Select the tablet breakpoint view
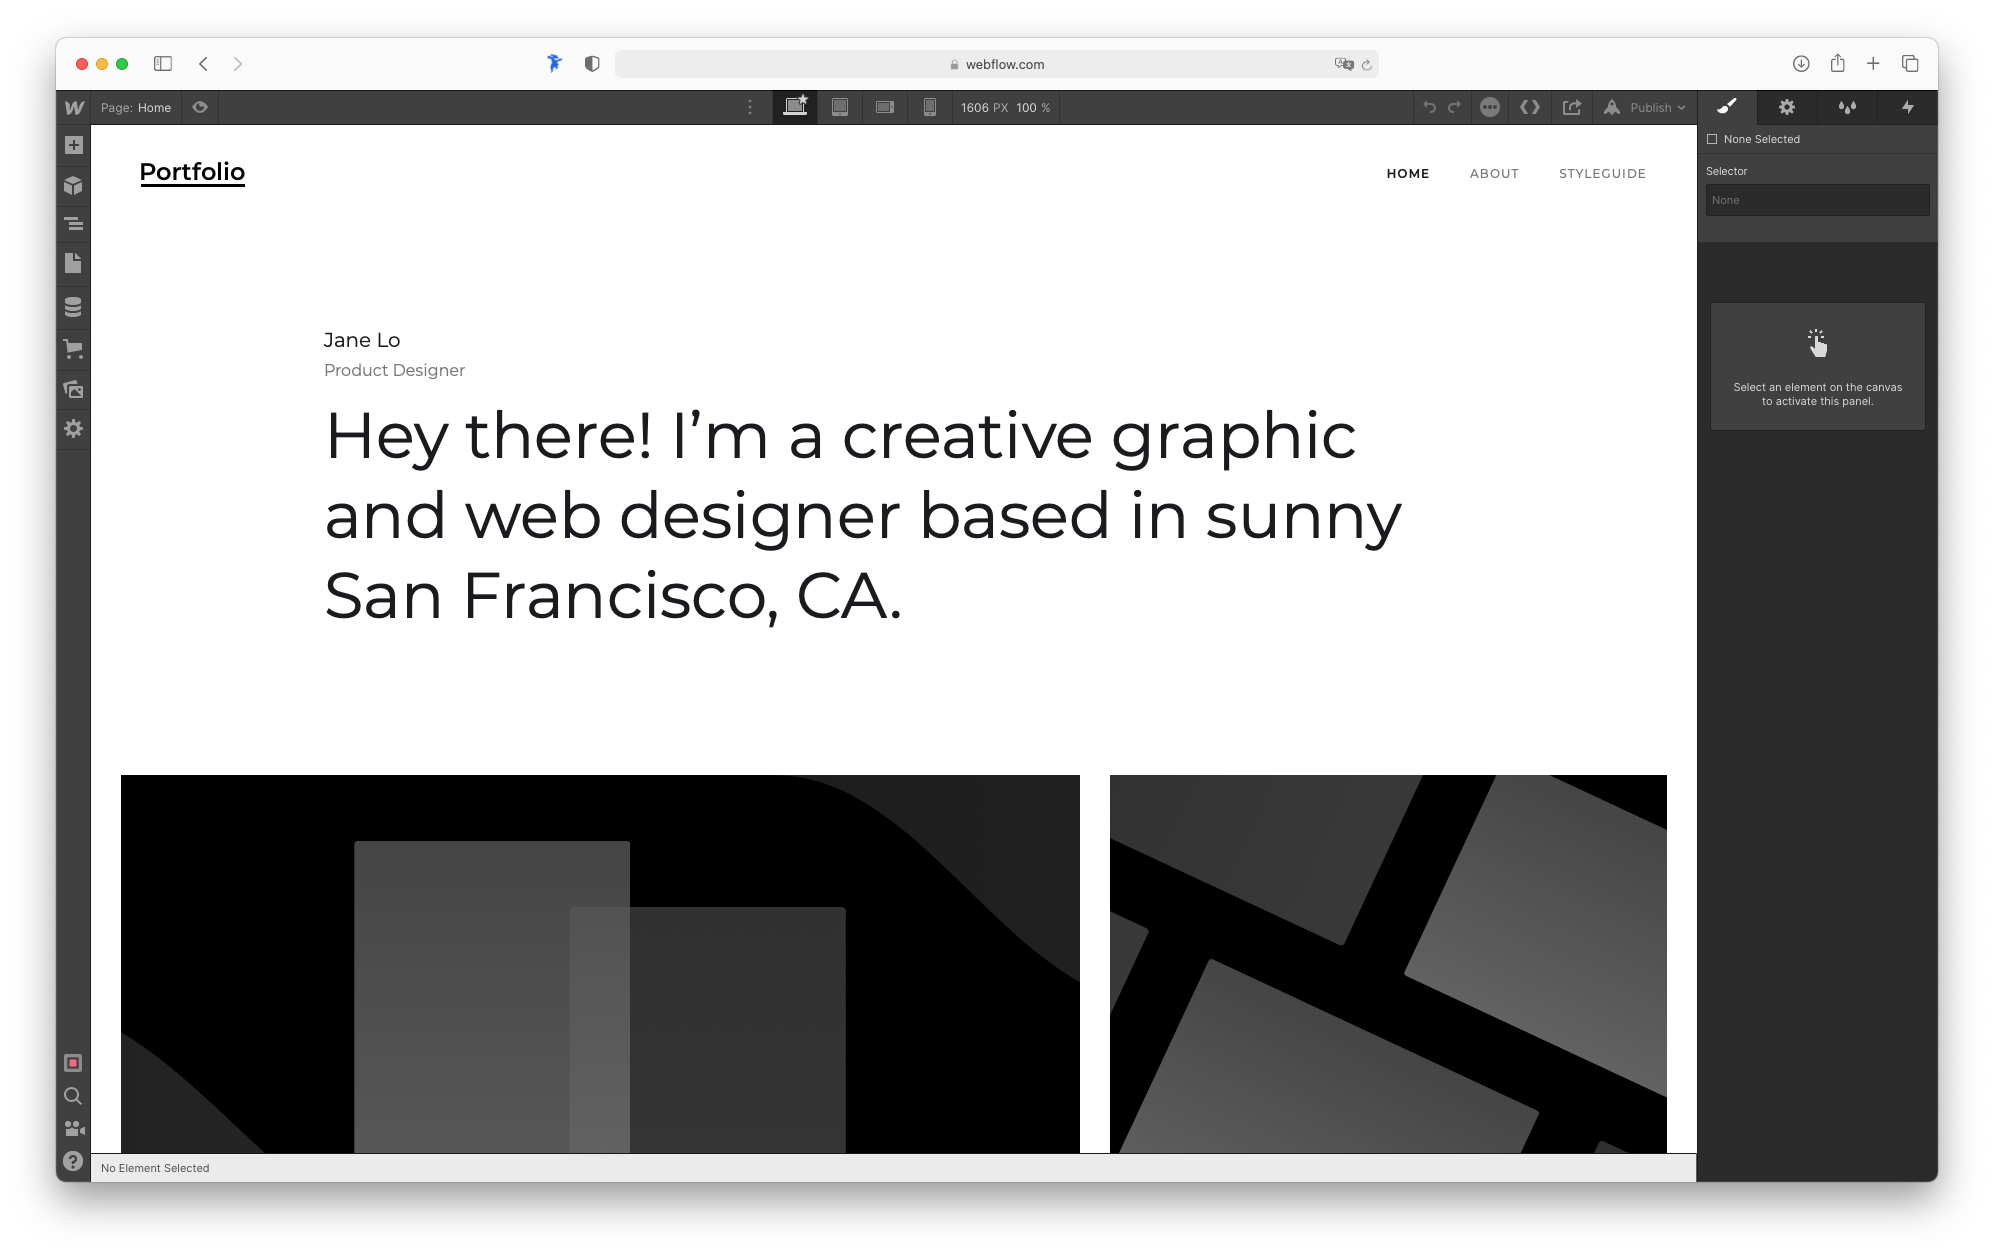 (x=840, y=107)
